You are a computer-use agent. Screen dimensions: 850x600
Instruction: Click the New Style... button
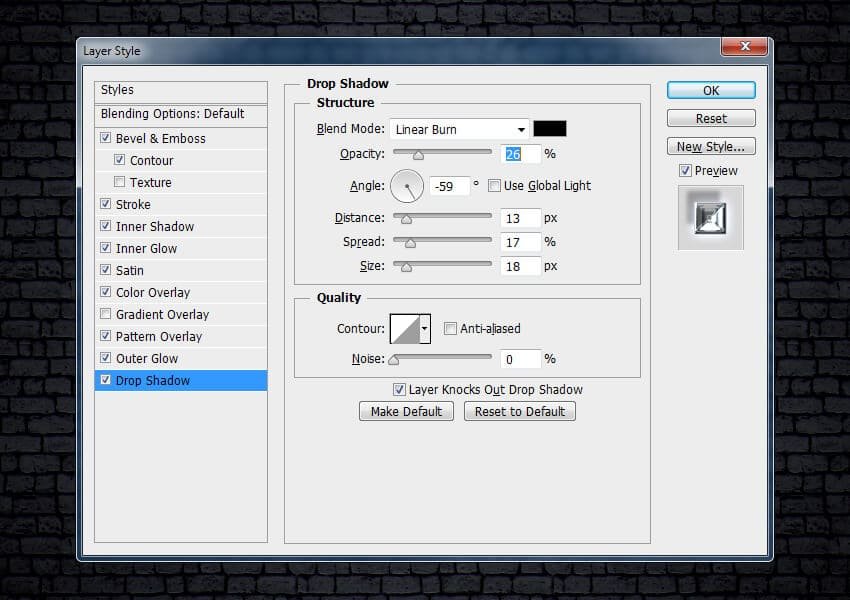pos(710,147)
